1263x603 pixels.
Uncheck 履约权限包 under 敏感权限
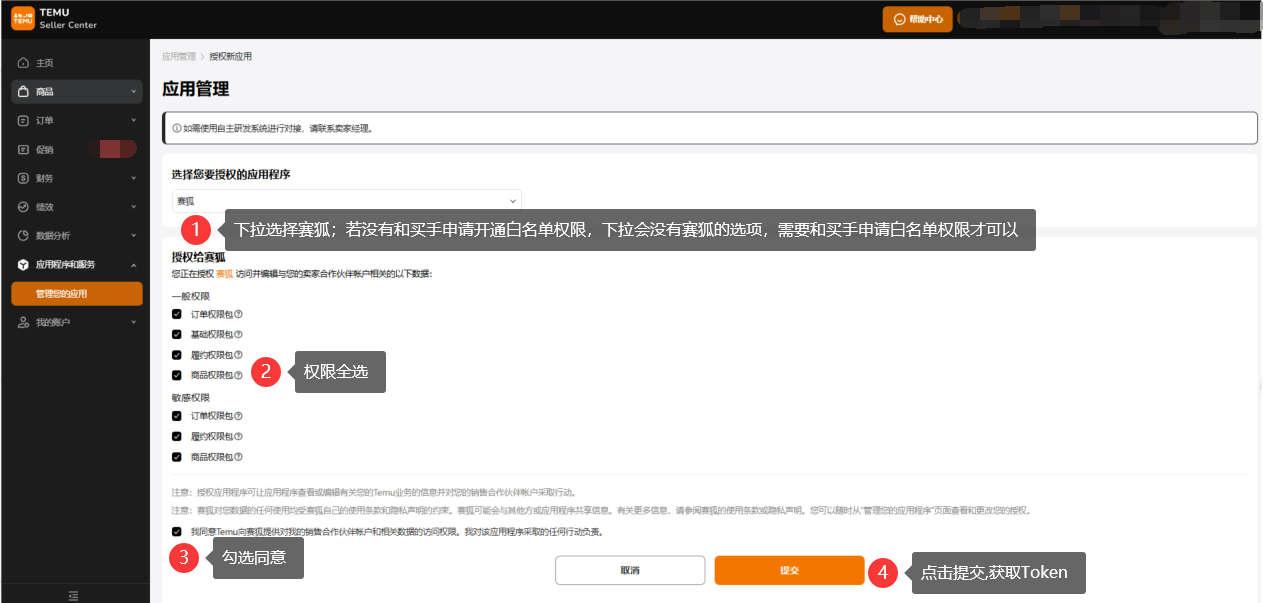[177, 437]
